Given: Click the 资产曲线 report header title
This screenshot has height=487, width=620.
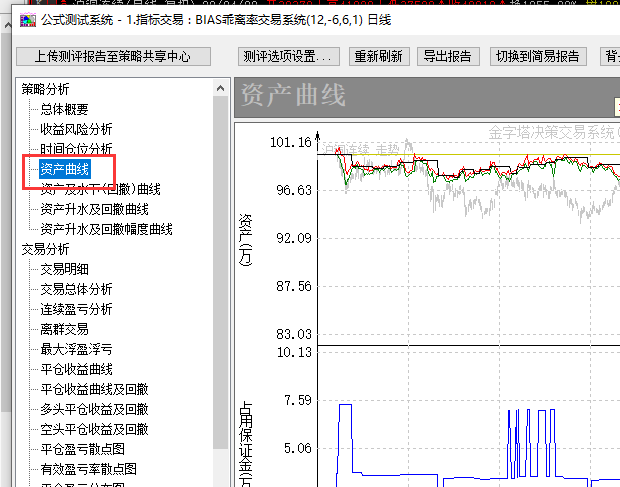Looking at the screenshot, I should click(x=293, y=95).
